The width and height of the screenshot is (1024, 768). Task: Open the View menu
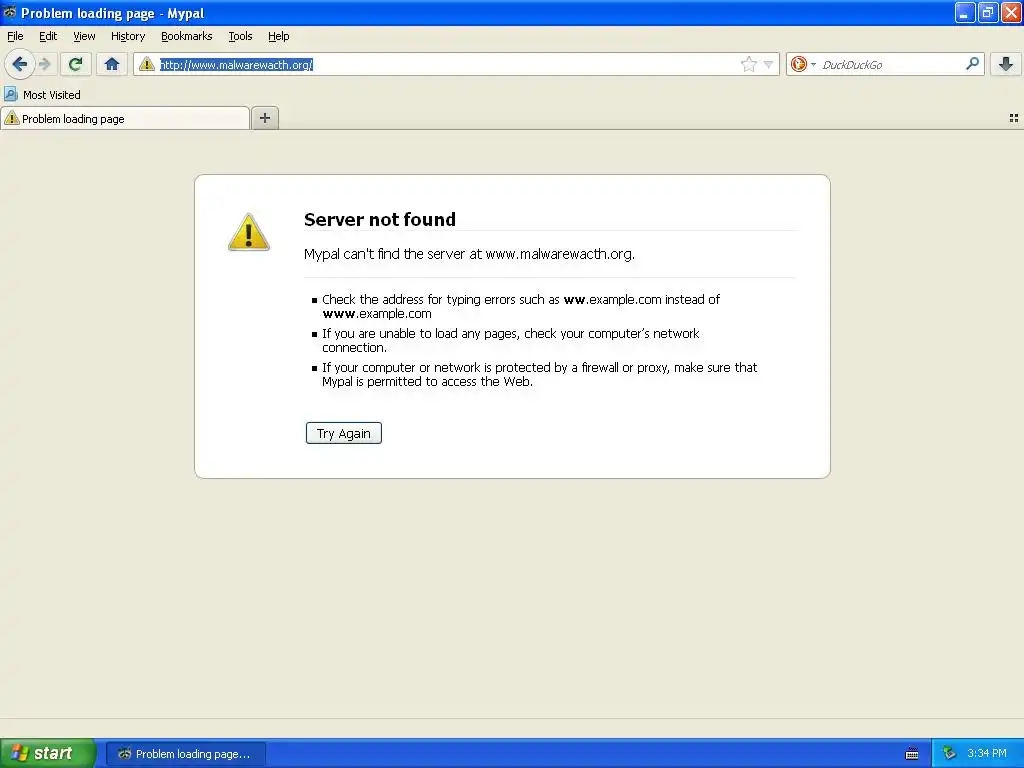click(84, 36)
